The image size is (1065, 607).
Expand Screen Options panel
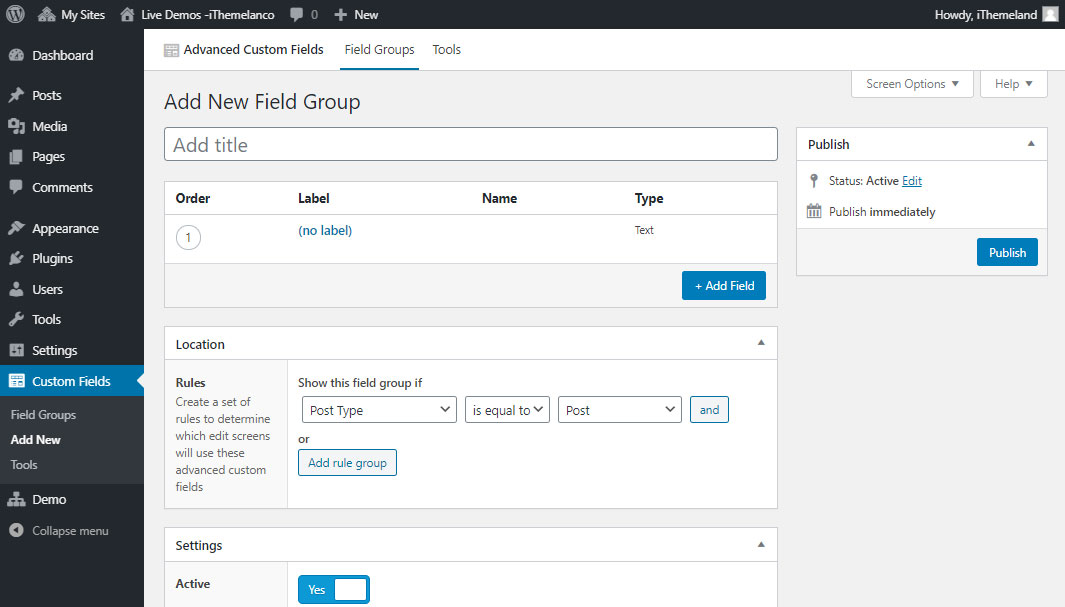coord(912,84)
